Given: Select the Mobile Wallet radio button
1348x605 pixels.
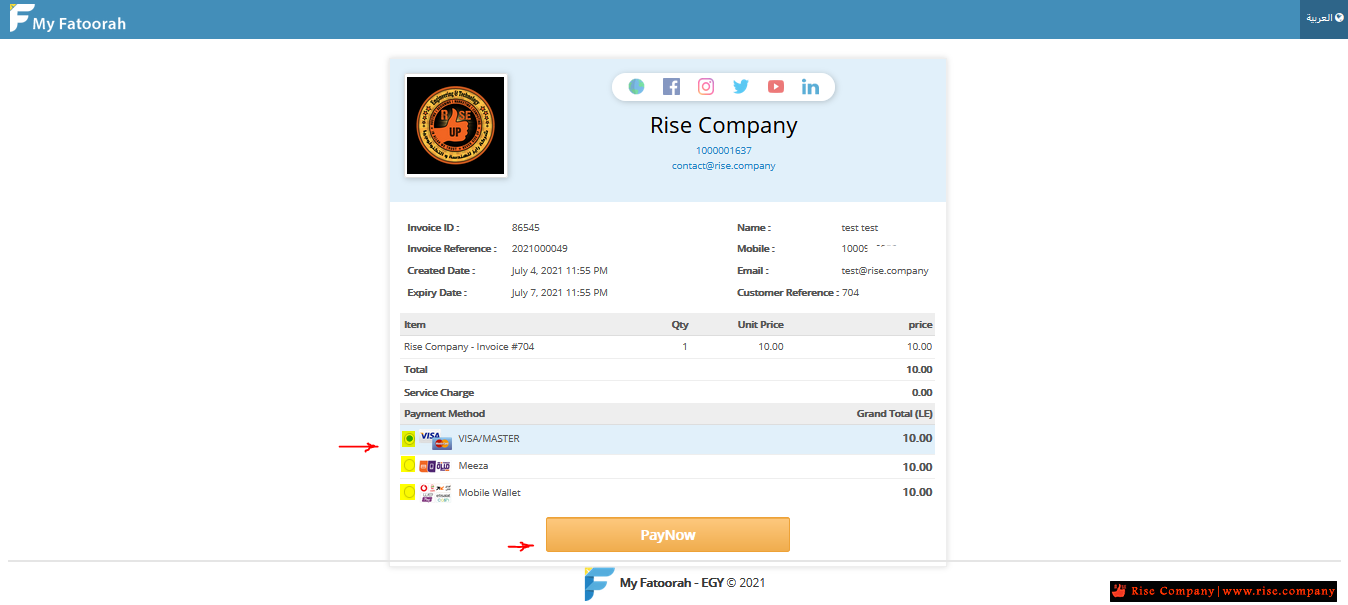Looking at the screenshot, I should point(409,492).
